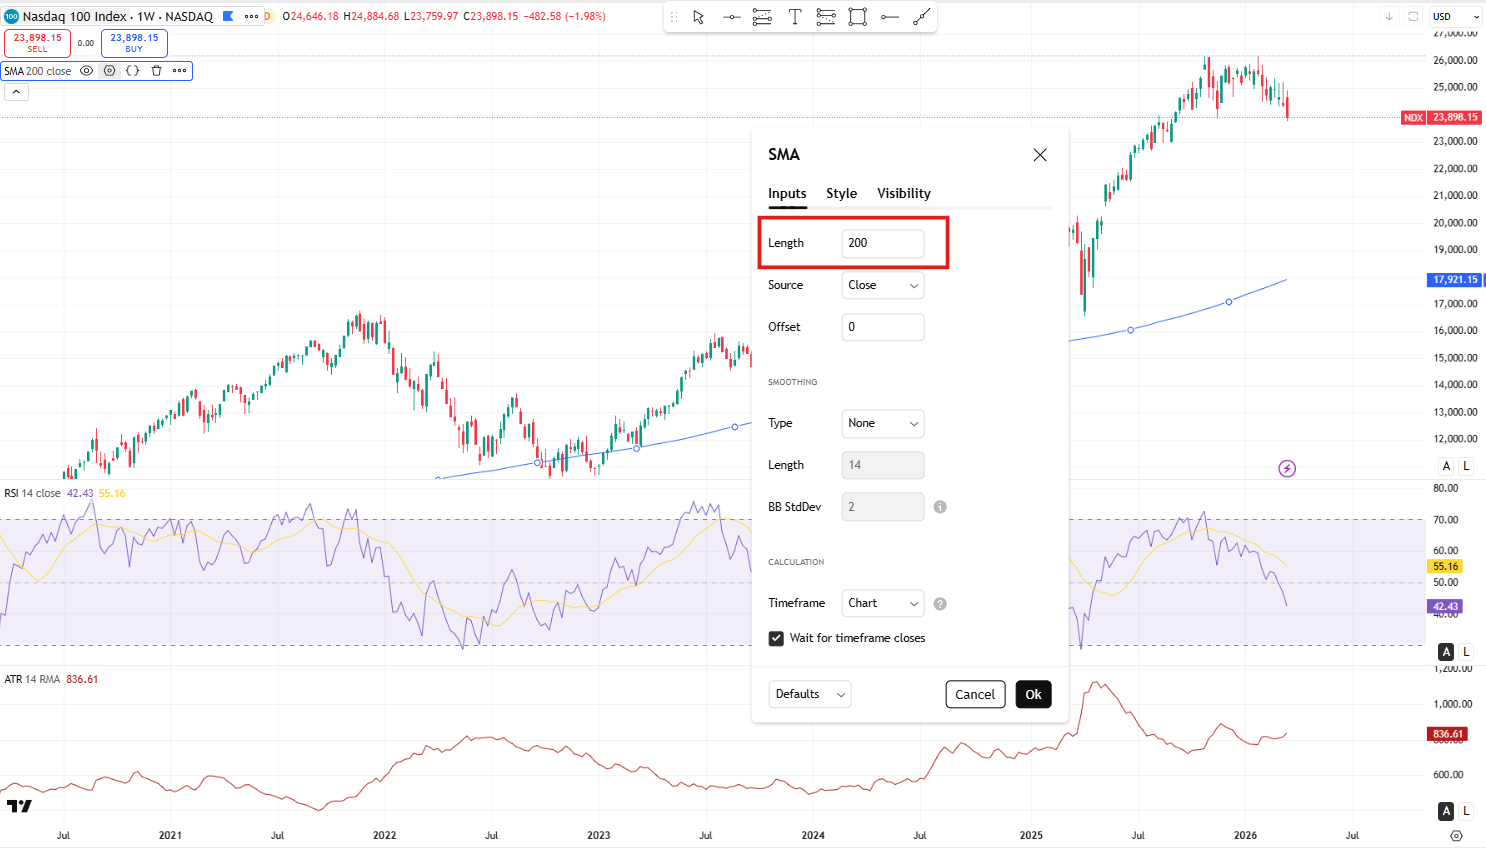
Task: Open the Source dropdown showing Close
Action: [x=882, y=285]
